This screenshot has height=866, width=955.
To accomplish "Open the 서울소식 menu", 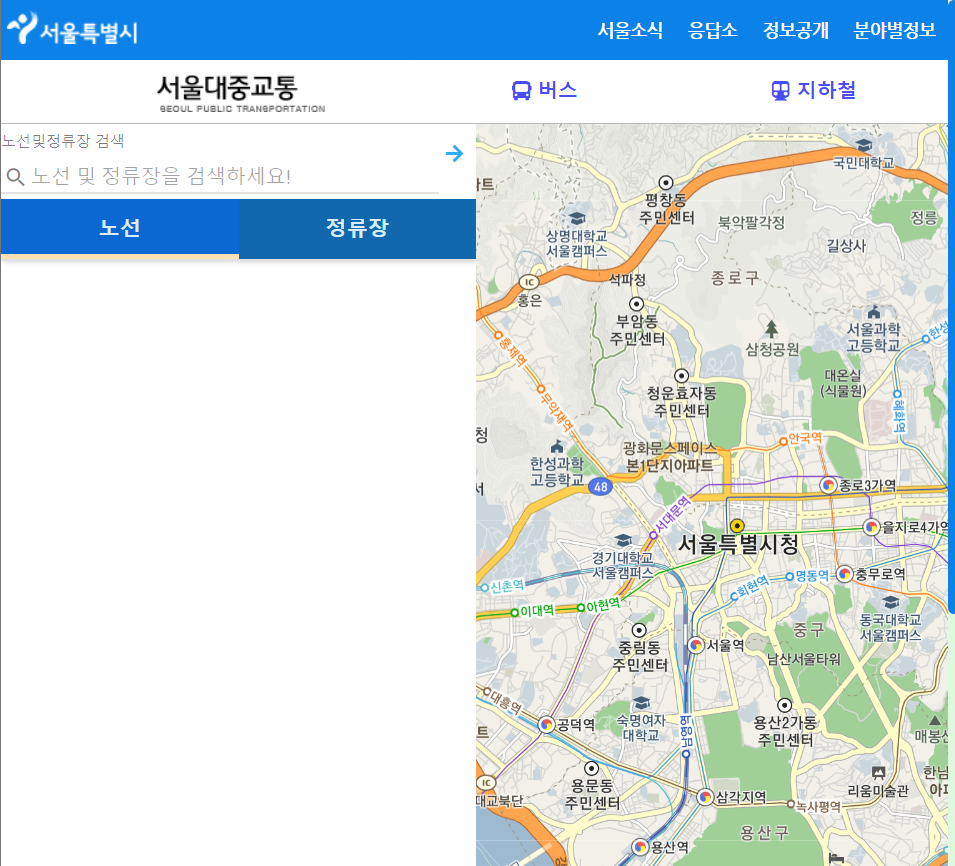I will click(x=630, y=30).
